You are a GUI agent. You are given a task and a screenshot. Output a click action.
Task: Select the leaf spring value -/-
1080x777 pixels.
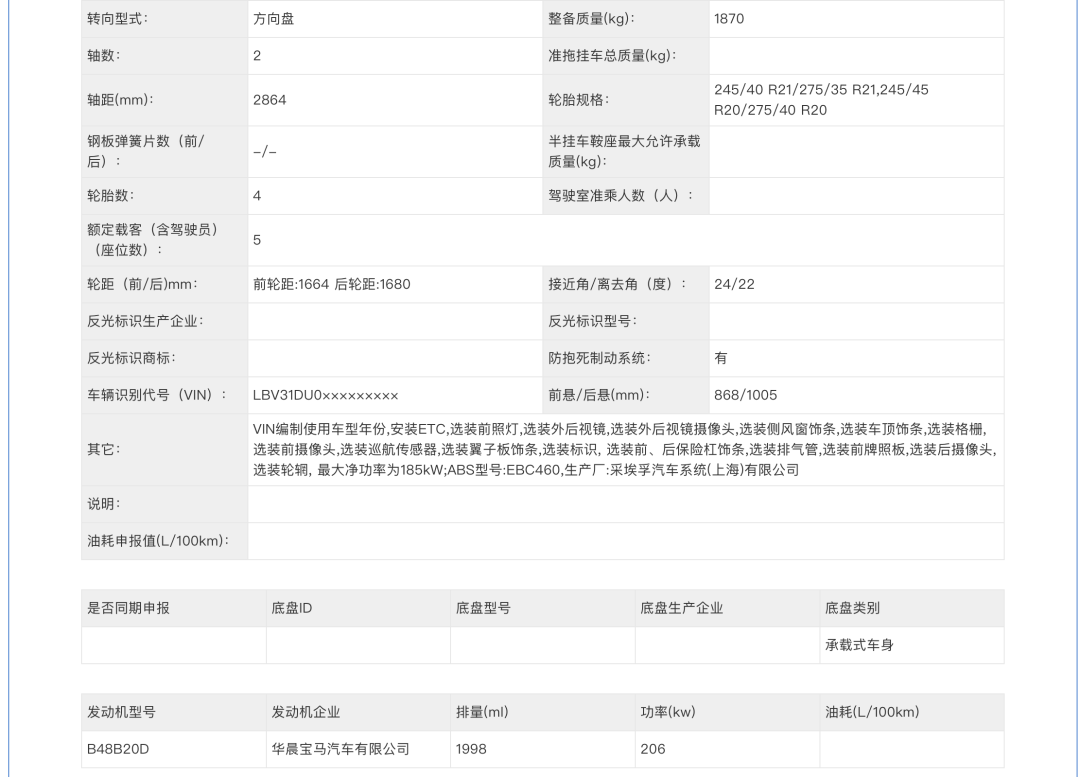coord(264,152)
